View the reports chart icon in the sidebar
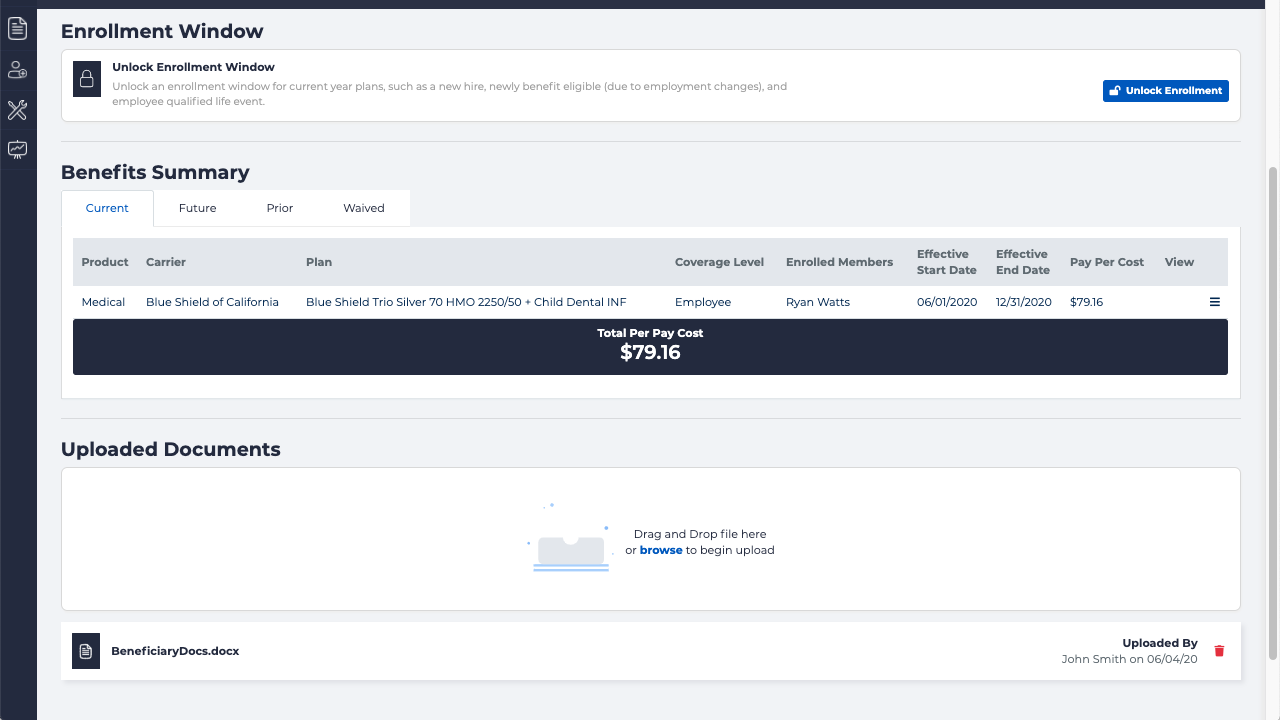This screenshot has height=720, width=1280. point(17,149)
